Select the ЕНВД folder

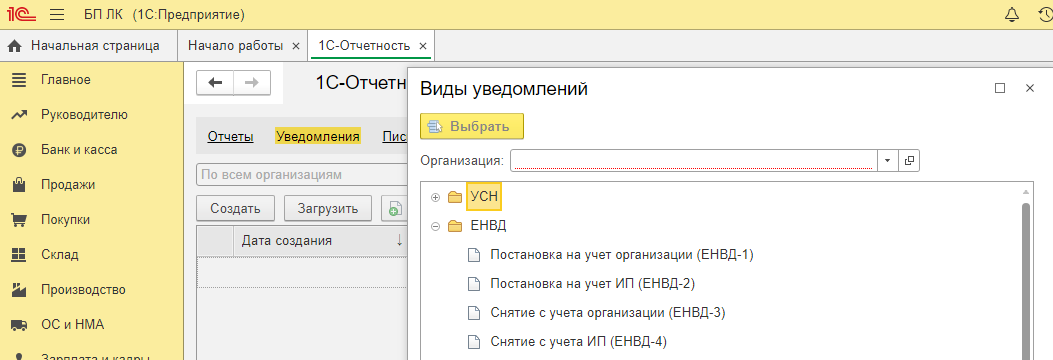[x=488, y=226]
